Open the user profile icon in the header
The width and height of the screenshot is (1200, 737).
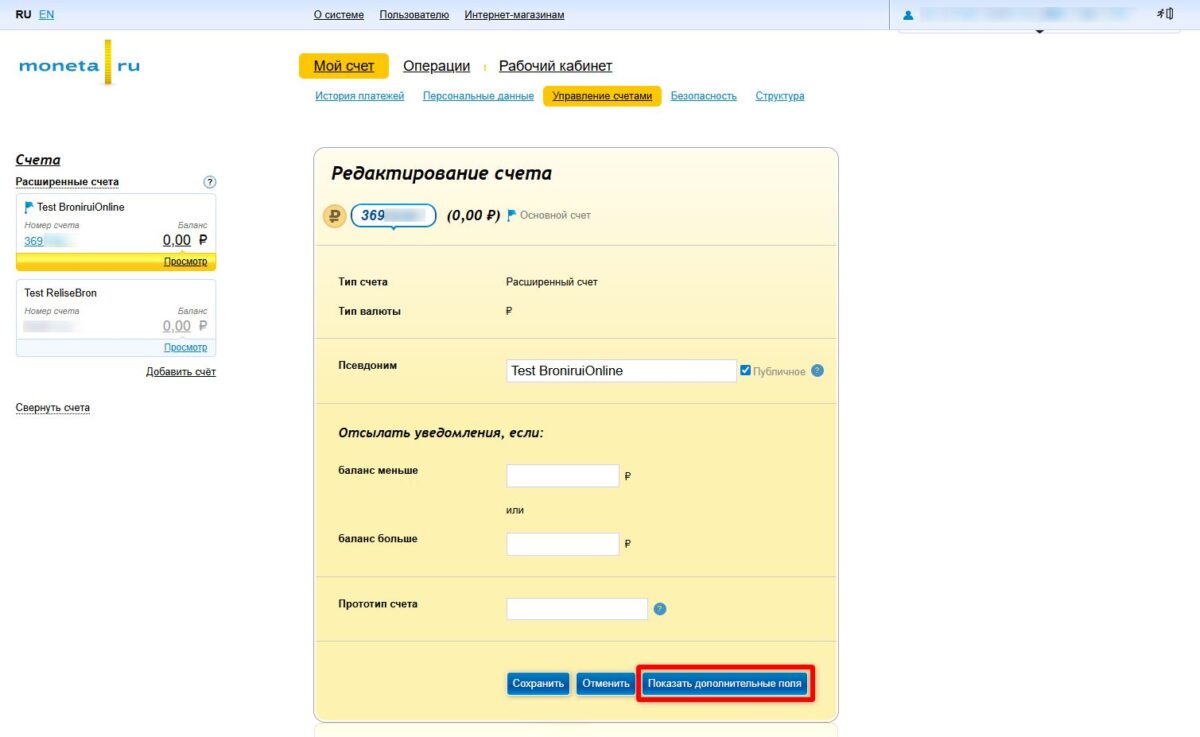(x=908, y=15)
